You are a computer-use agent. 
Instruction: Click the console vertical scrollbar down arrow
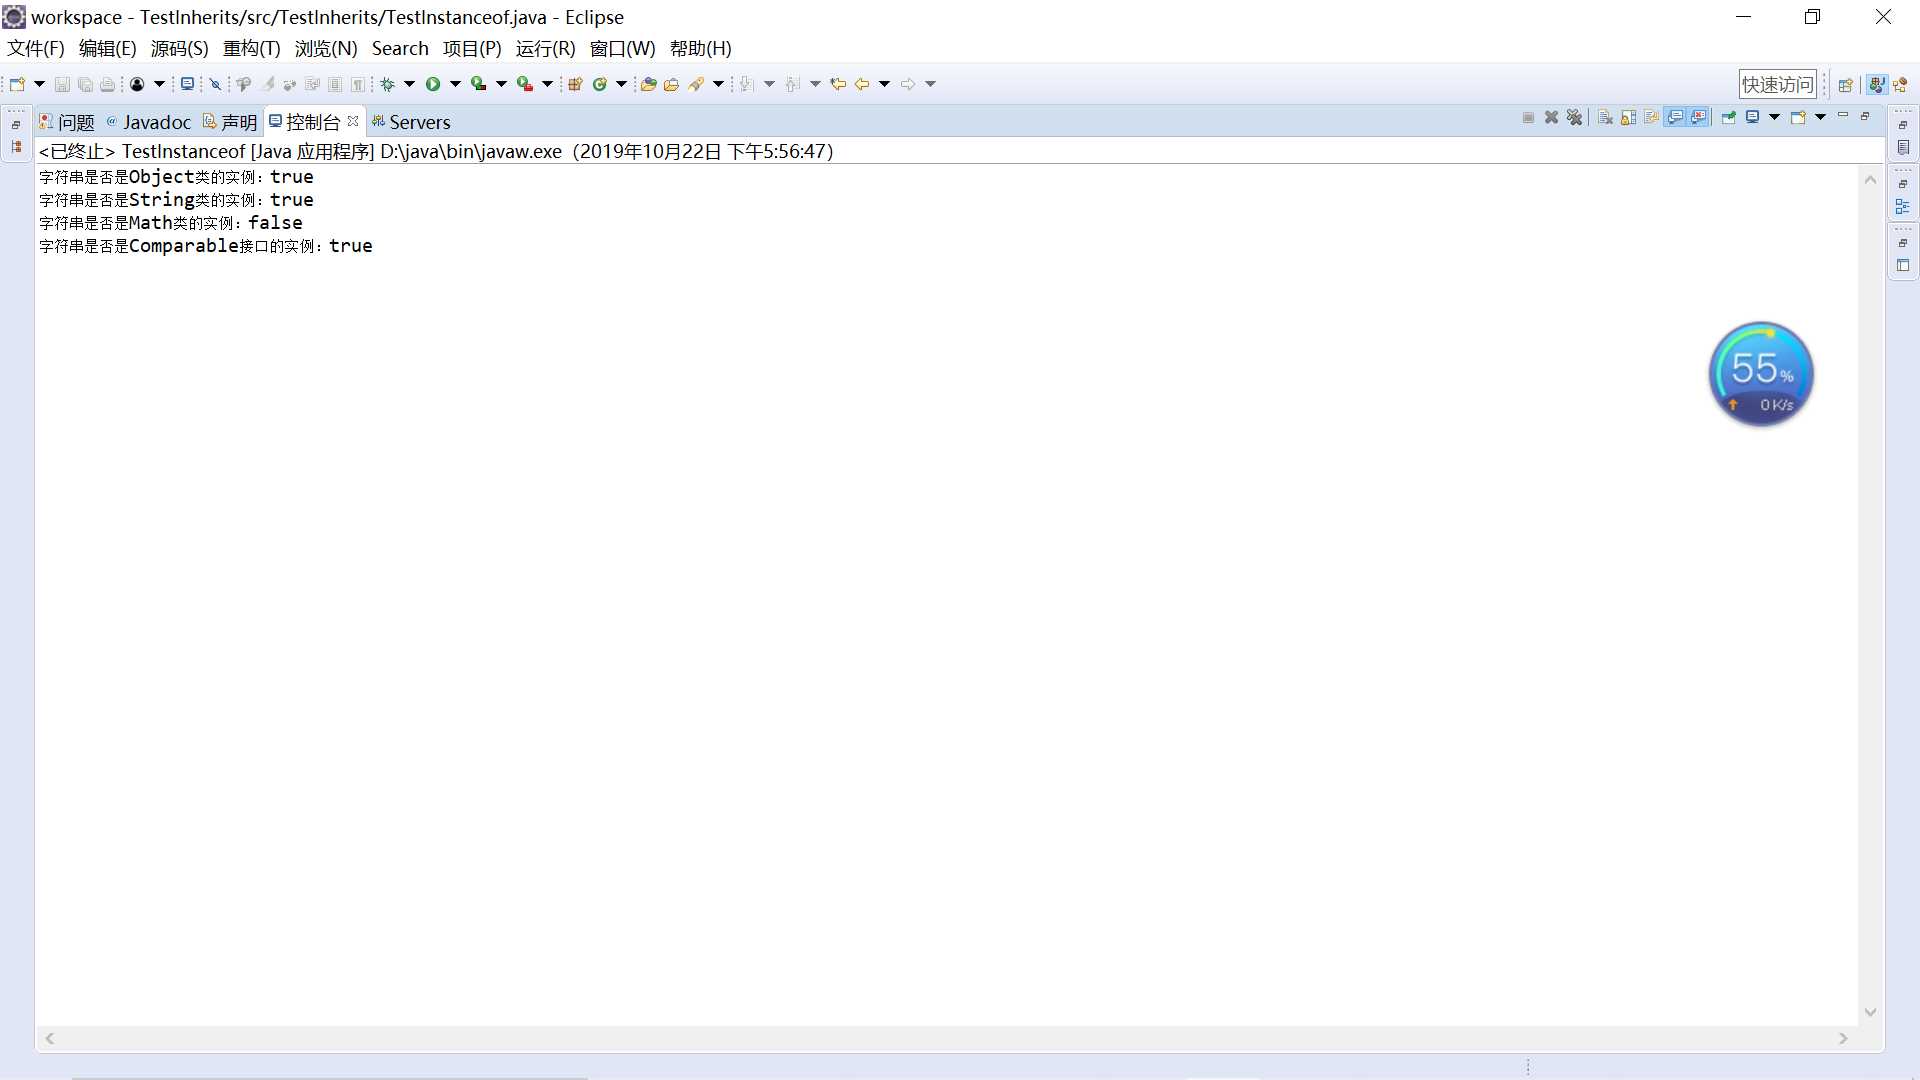click(1870, 1012)
